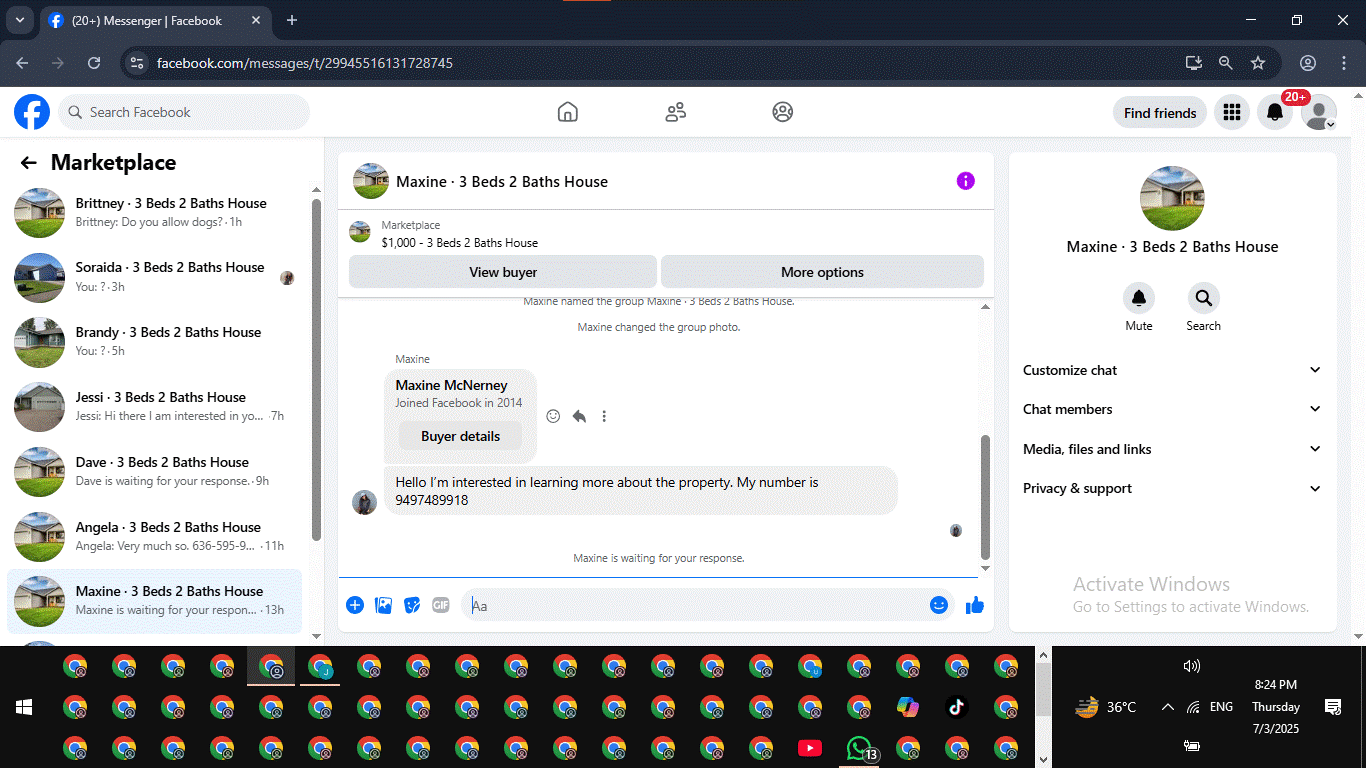Open more options dots beside message
This screenshot has width=1366, height=768.
click(x=604, y=416)
